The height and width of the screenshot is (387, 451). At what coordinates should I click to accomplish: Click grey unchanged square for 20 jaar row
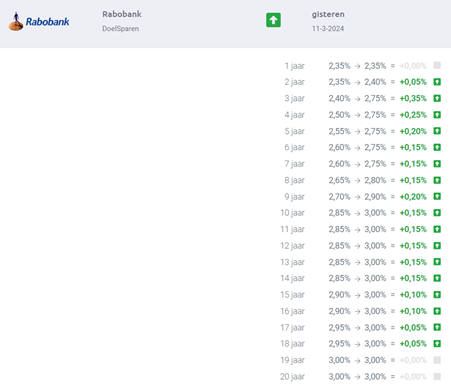pos(437,376)
